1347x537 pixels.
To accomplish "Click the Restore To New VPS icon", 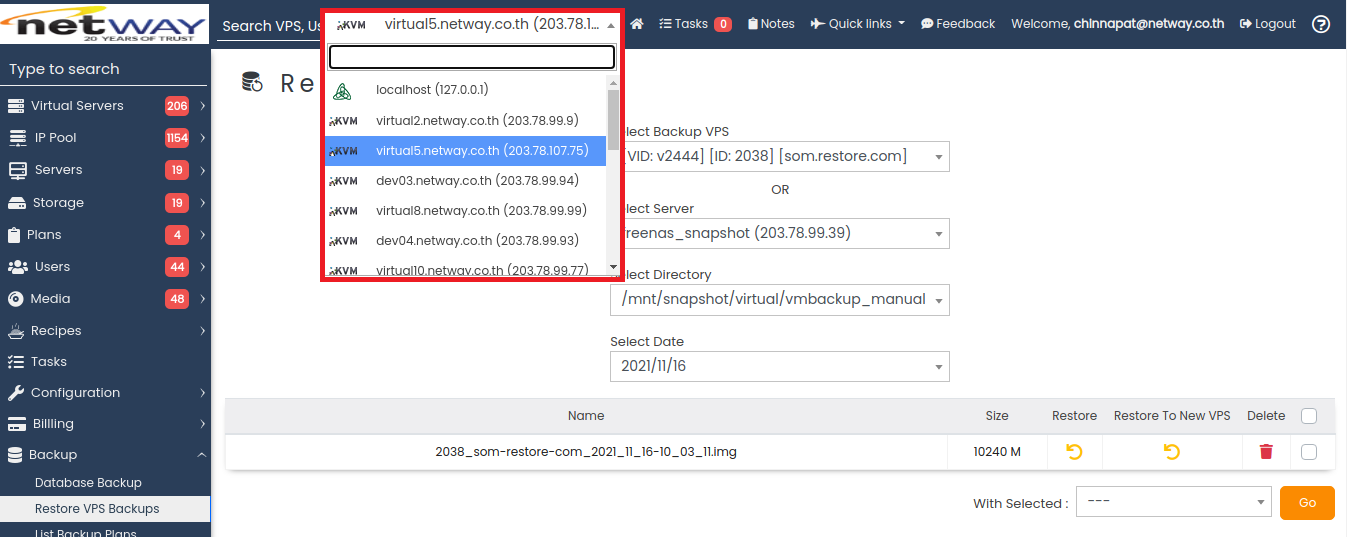I will (x=1171, y=452).
